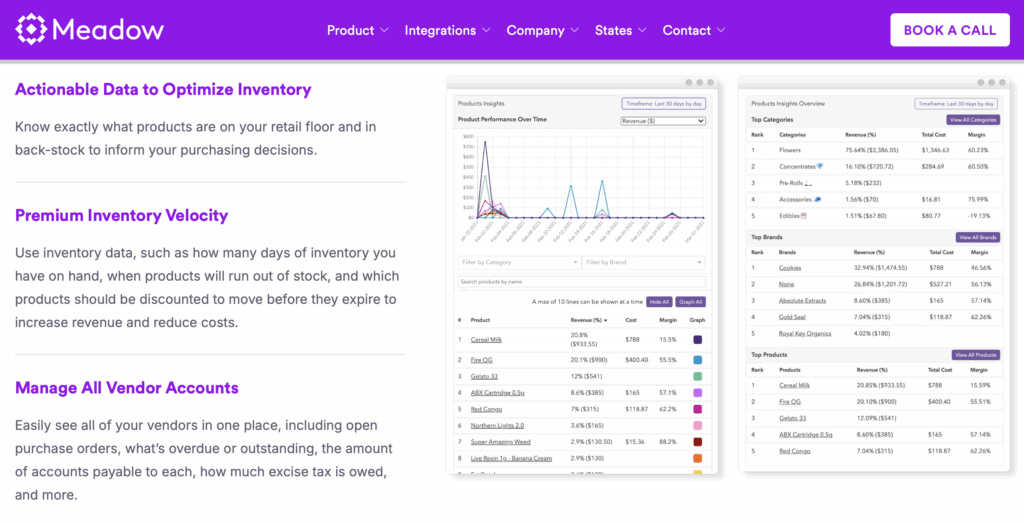Expand the Filter by Category dropdown
The width and height of the screenshot is (1024, 524).
(x=518, y=262)
